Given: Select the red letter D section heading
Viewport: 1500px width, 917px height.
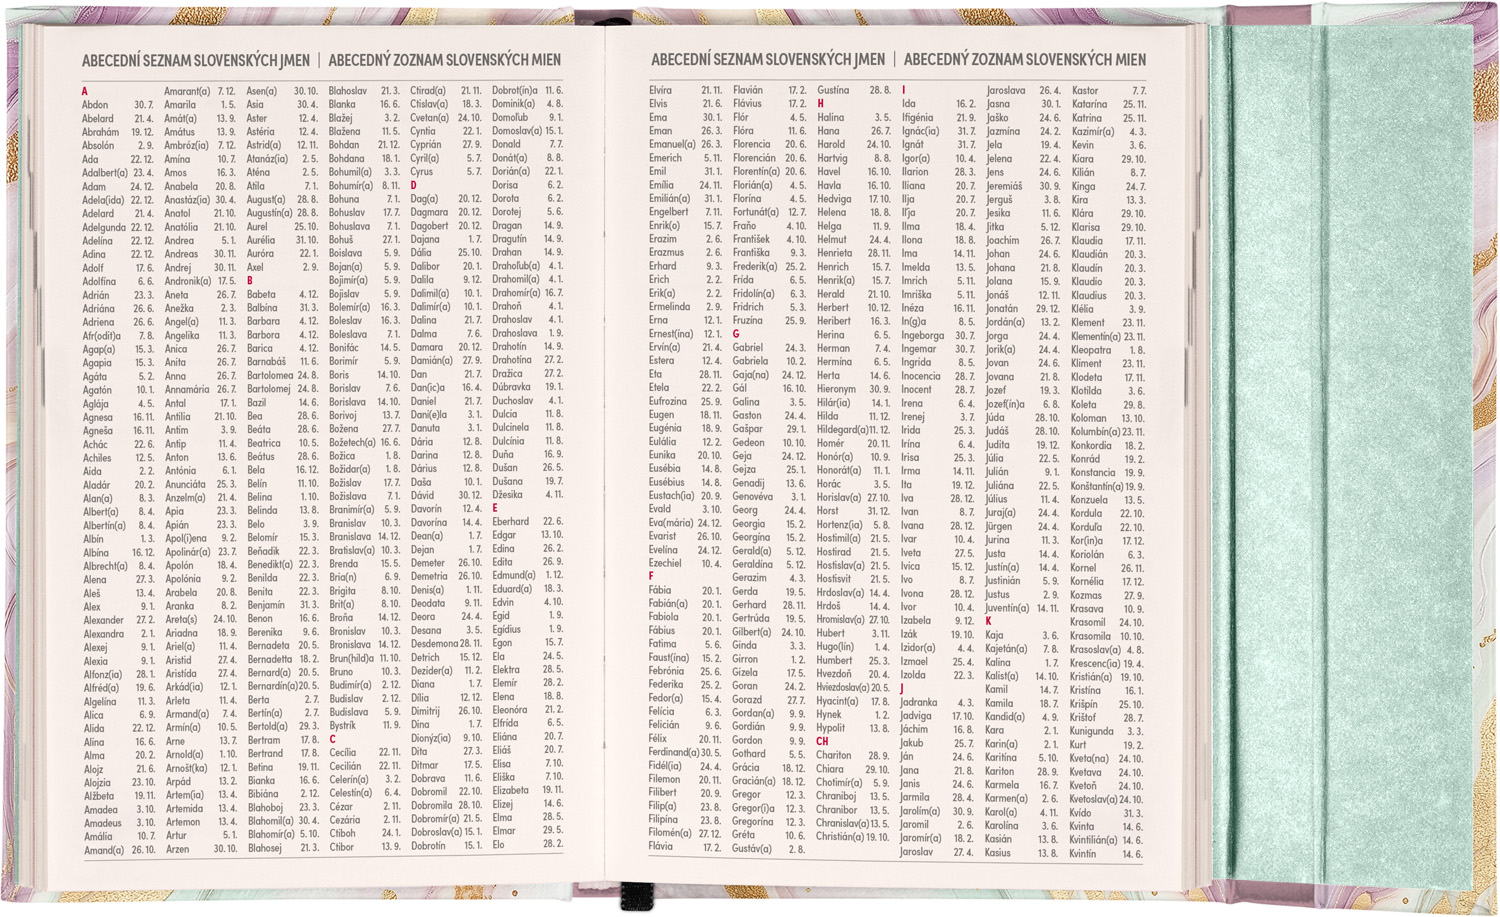Looking at the screenshot, I should tap(414, 185).
